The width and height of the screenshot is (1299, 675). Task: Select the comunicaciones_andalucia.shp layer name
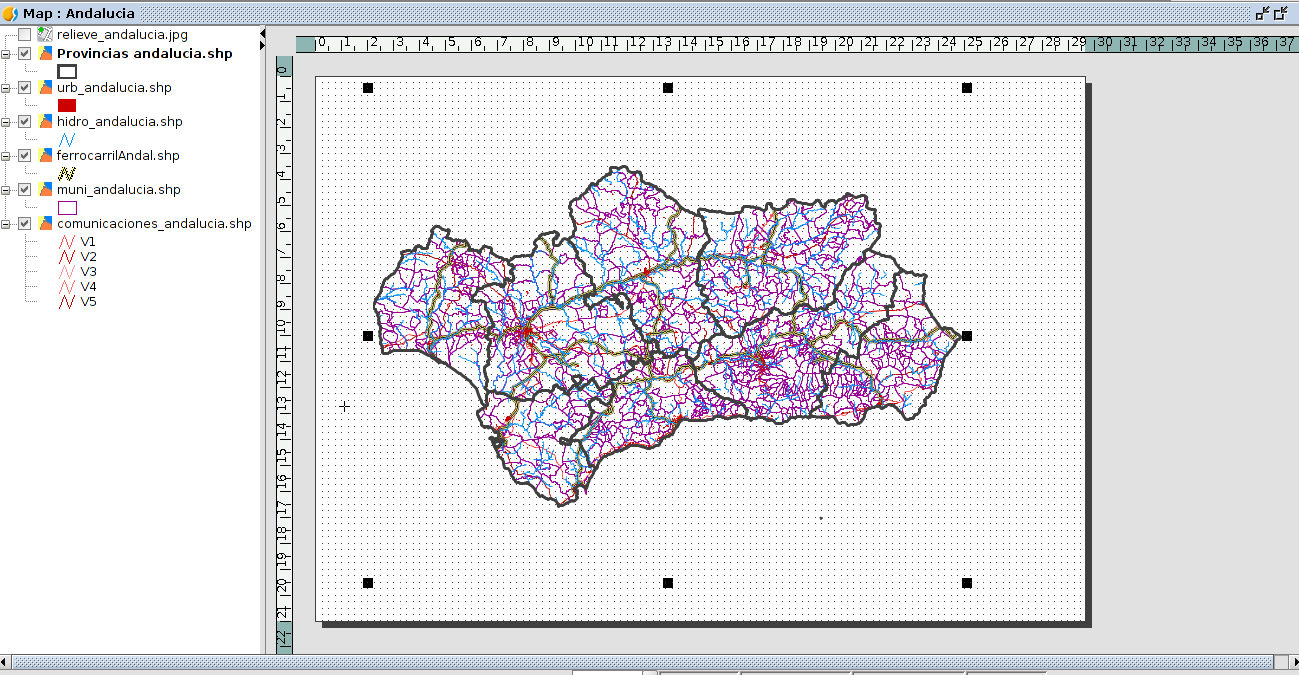click(154, 224)
